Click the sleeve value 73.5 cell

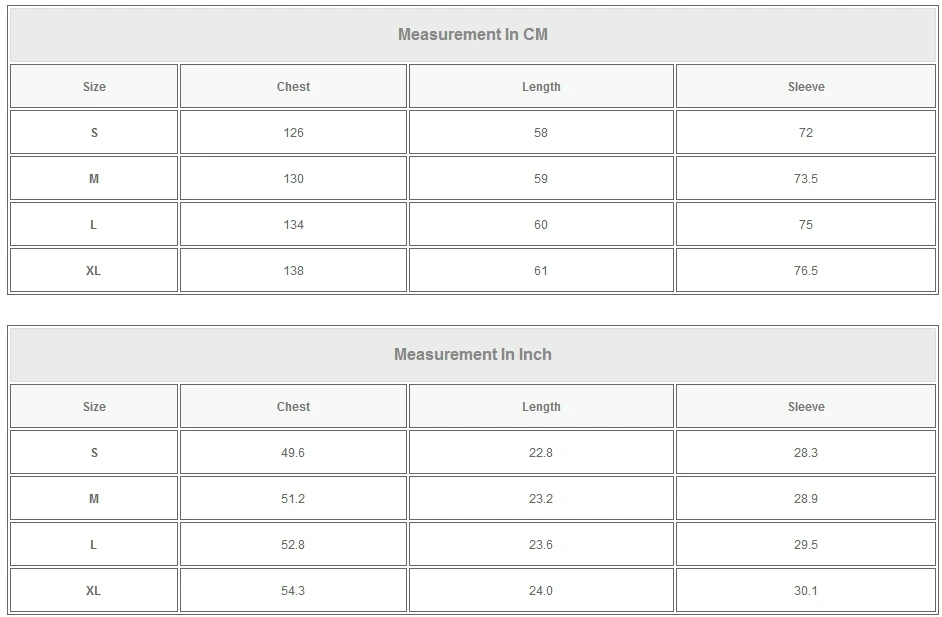(806, 179)
